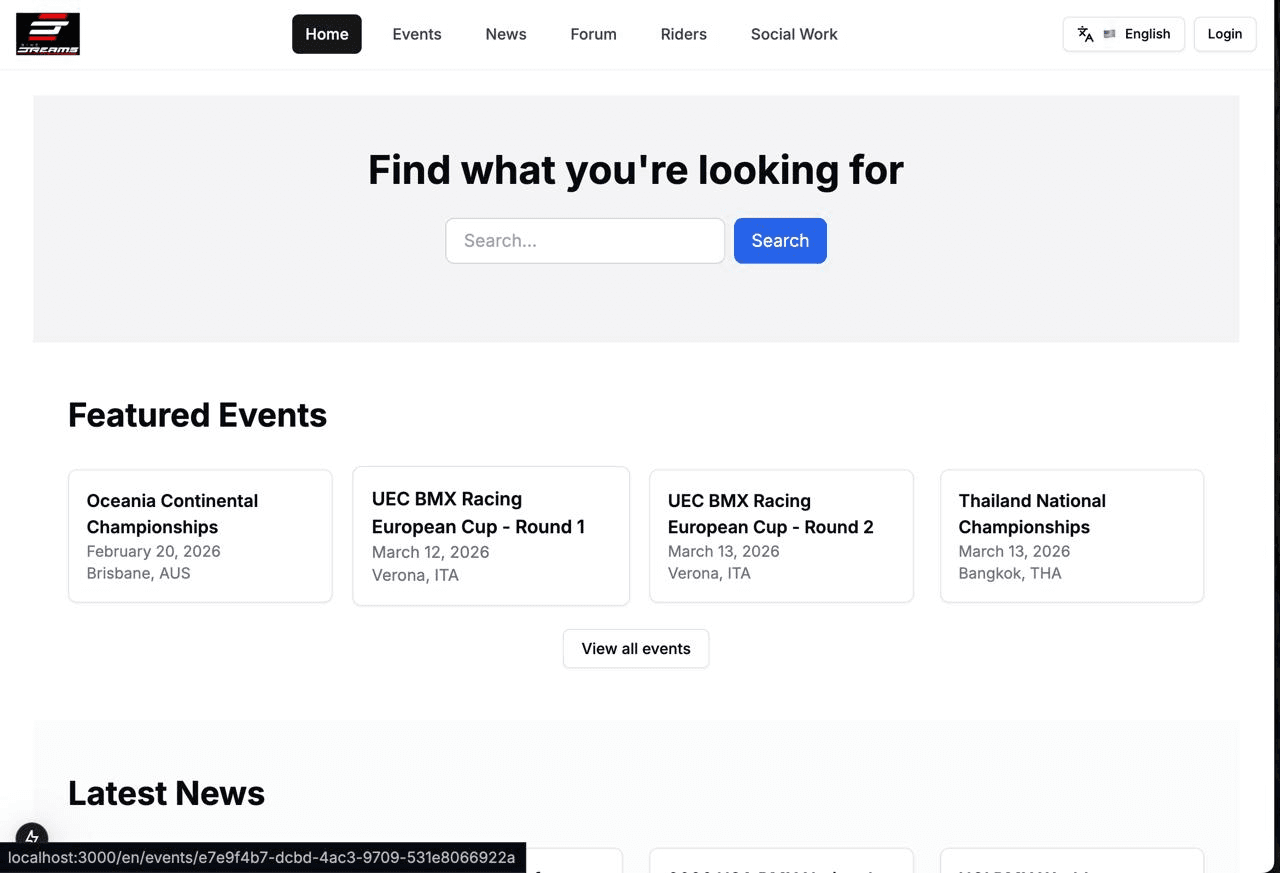This screenshot has height=873, width=1280.
Task: Click the blue Search button
Action: (x=780, y=241)
